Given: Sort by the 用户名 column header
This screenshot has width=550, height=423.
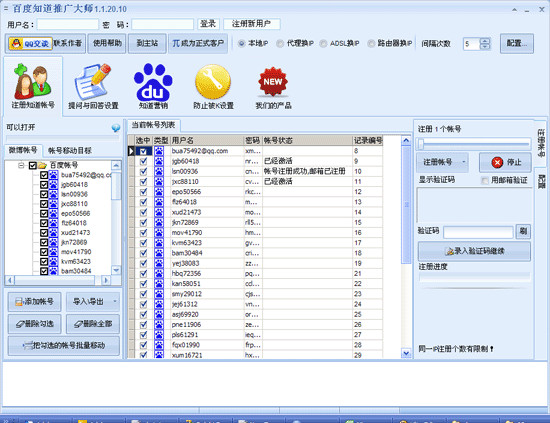Looking at the screenshot, I should pyautogui.click(x=207, y=141).
